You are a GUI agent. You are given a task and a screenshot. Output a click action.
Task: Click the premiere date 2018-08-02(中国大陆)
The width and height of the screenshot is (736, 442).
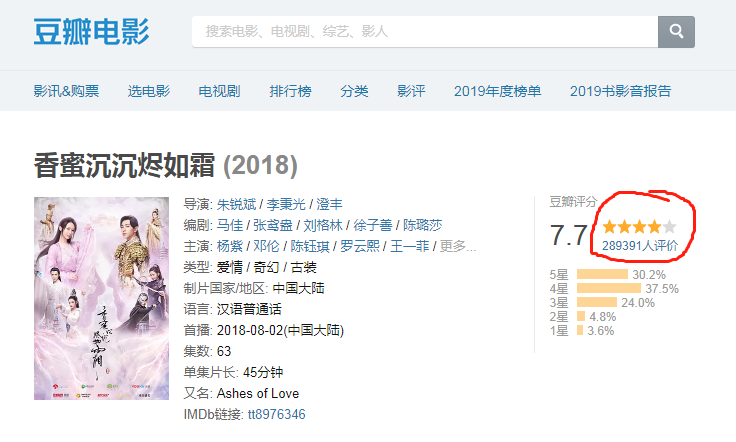[280, 330]
